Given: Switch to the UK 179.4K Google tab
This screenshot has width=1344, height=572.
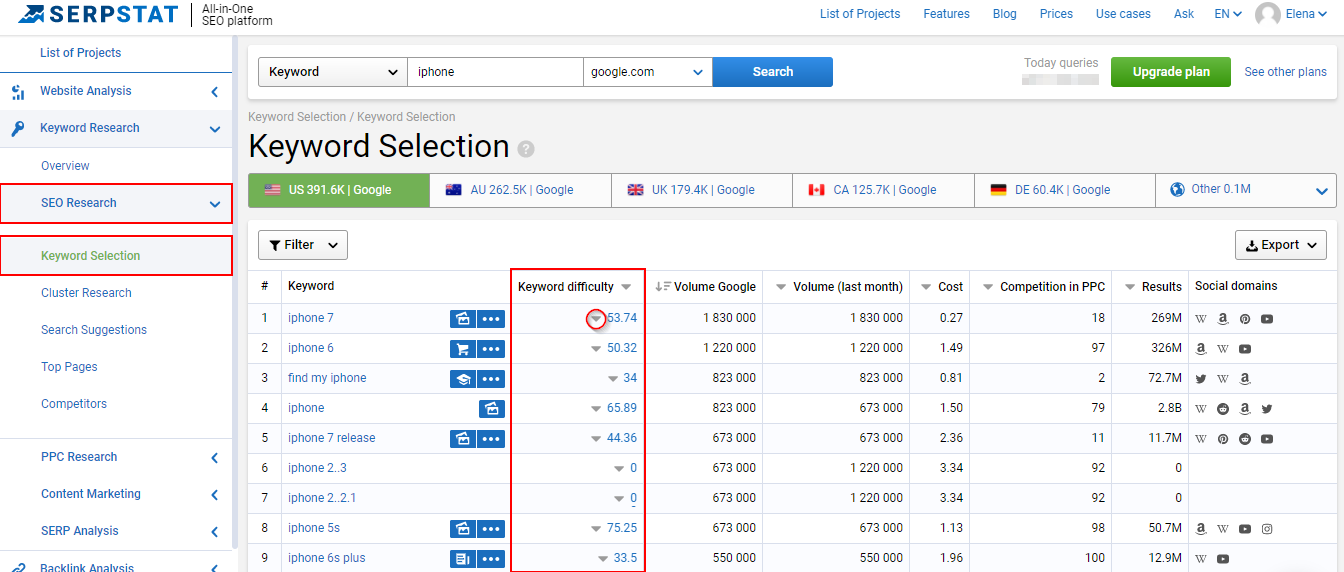Looking at the screenshot, I should tap(702, 190).
